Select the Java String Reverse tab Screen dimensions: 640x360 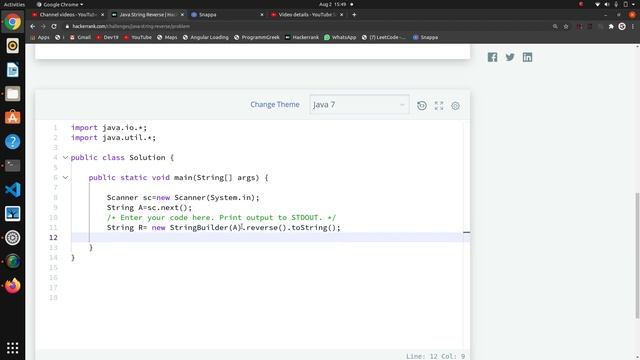pos(146,15)
